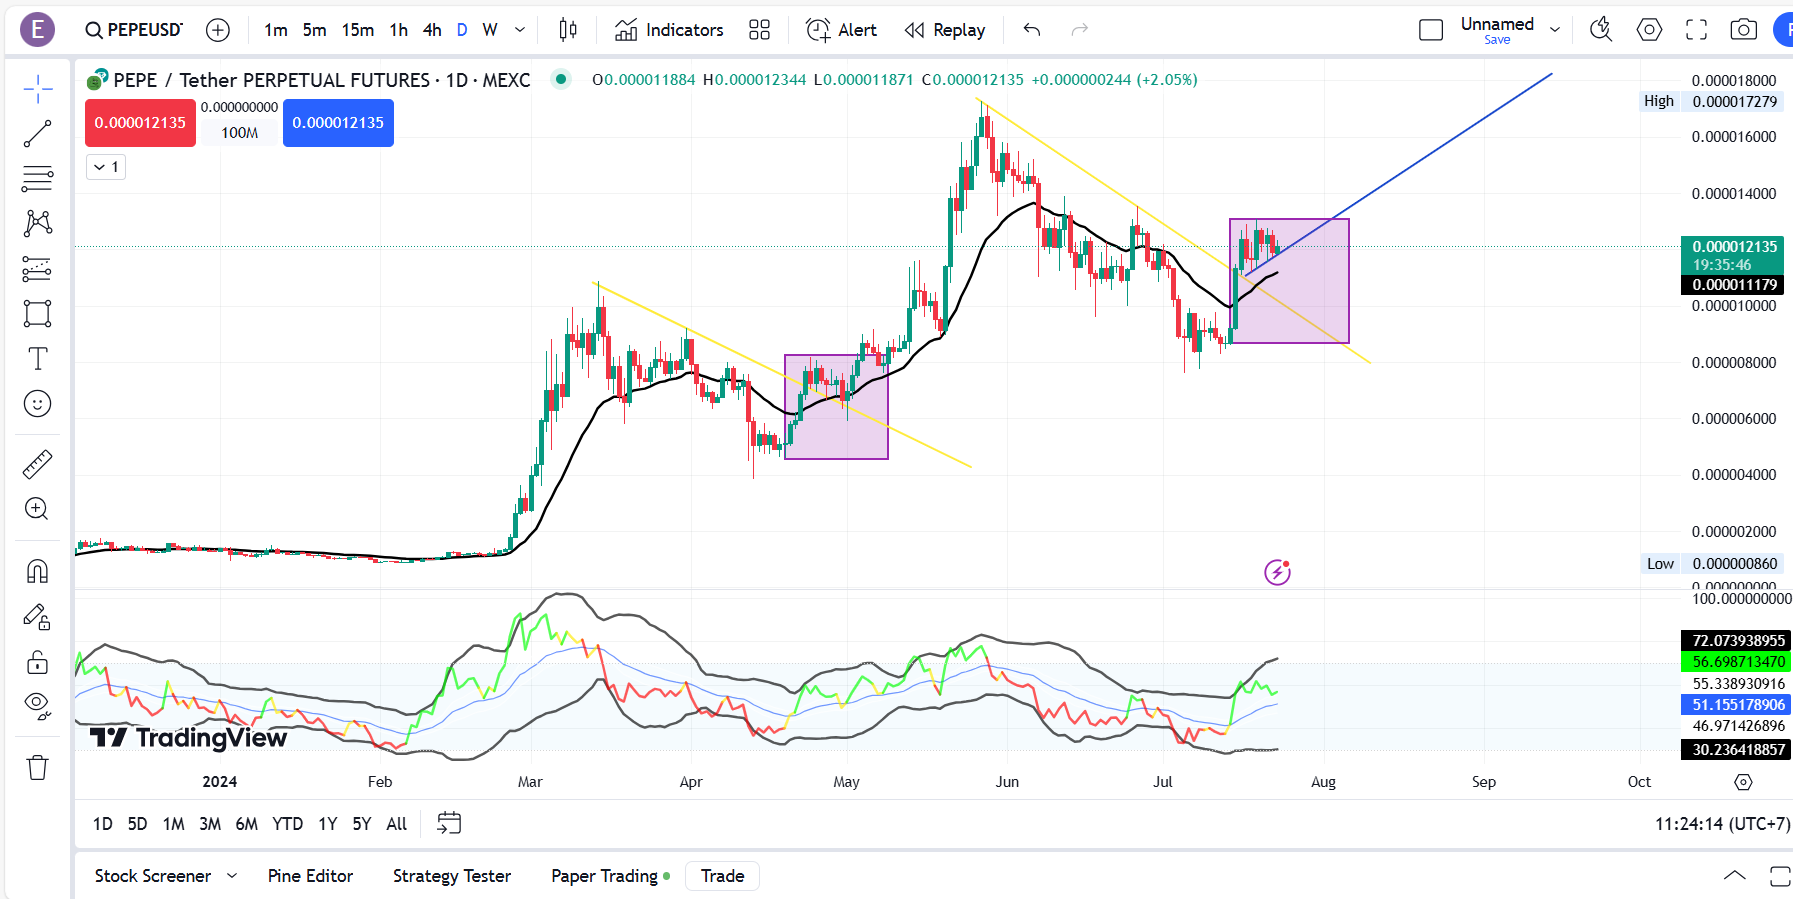Viewport: 1793px width, 899px height.
Task: Select the layout setup square icon
Action: pyautogui.click(x=1431, y=30)
